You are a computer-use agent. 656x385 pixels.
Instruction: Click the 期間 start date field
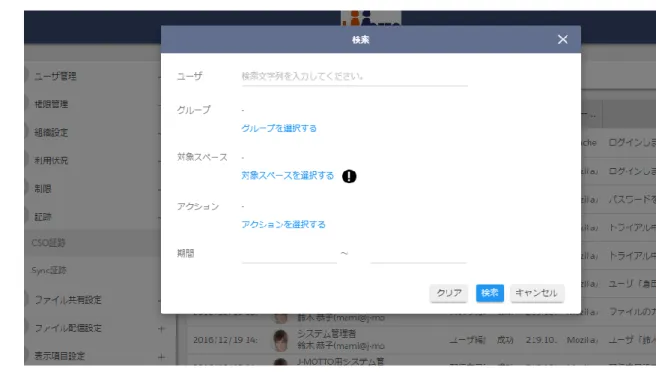[289, 254]
